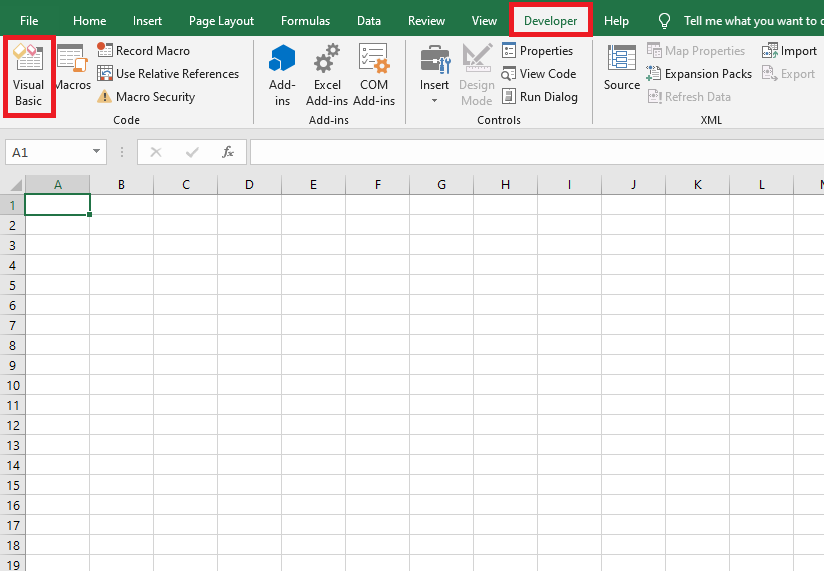Open Insert Function fx
The height and width of the screenshot is (571, 824).
click(228, 152)
